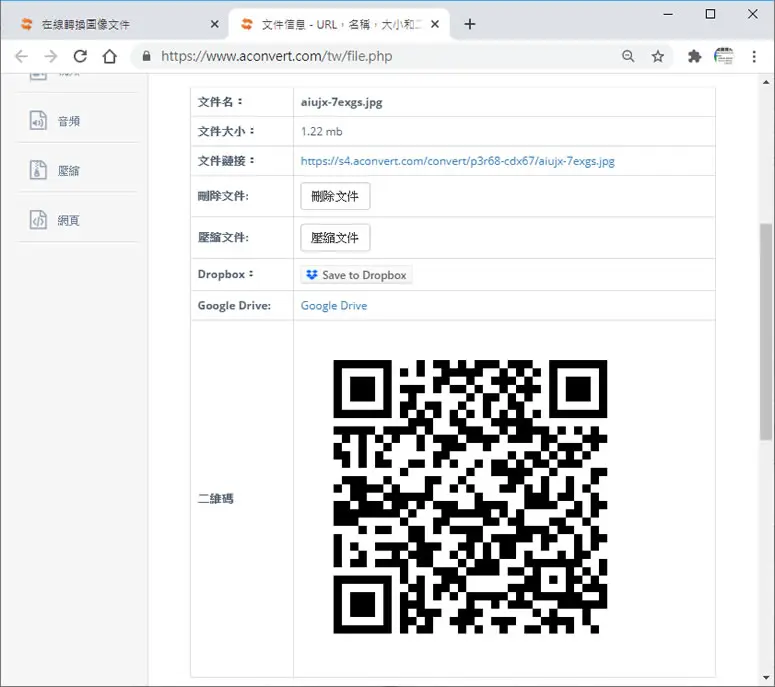Close the 文件信息 tab
This screenshot has height=687, width=775.
[x=435, y=24]
